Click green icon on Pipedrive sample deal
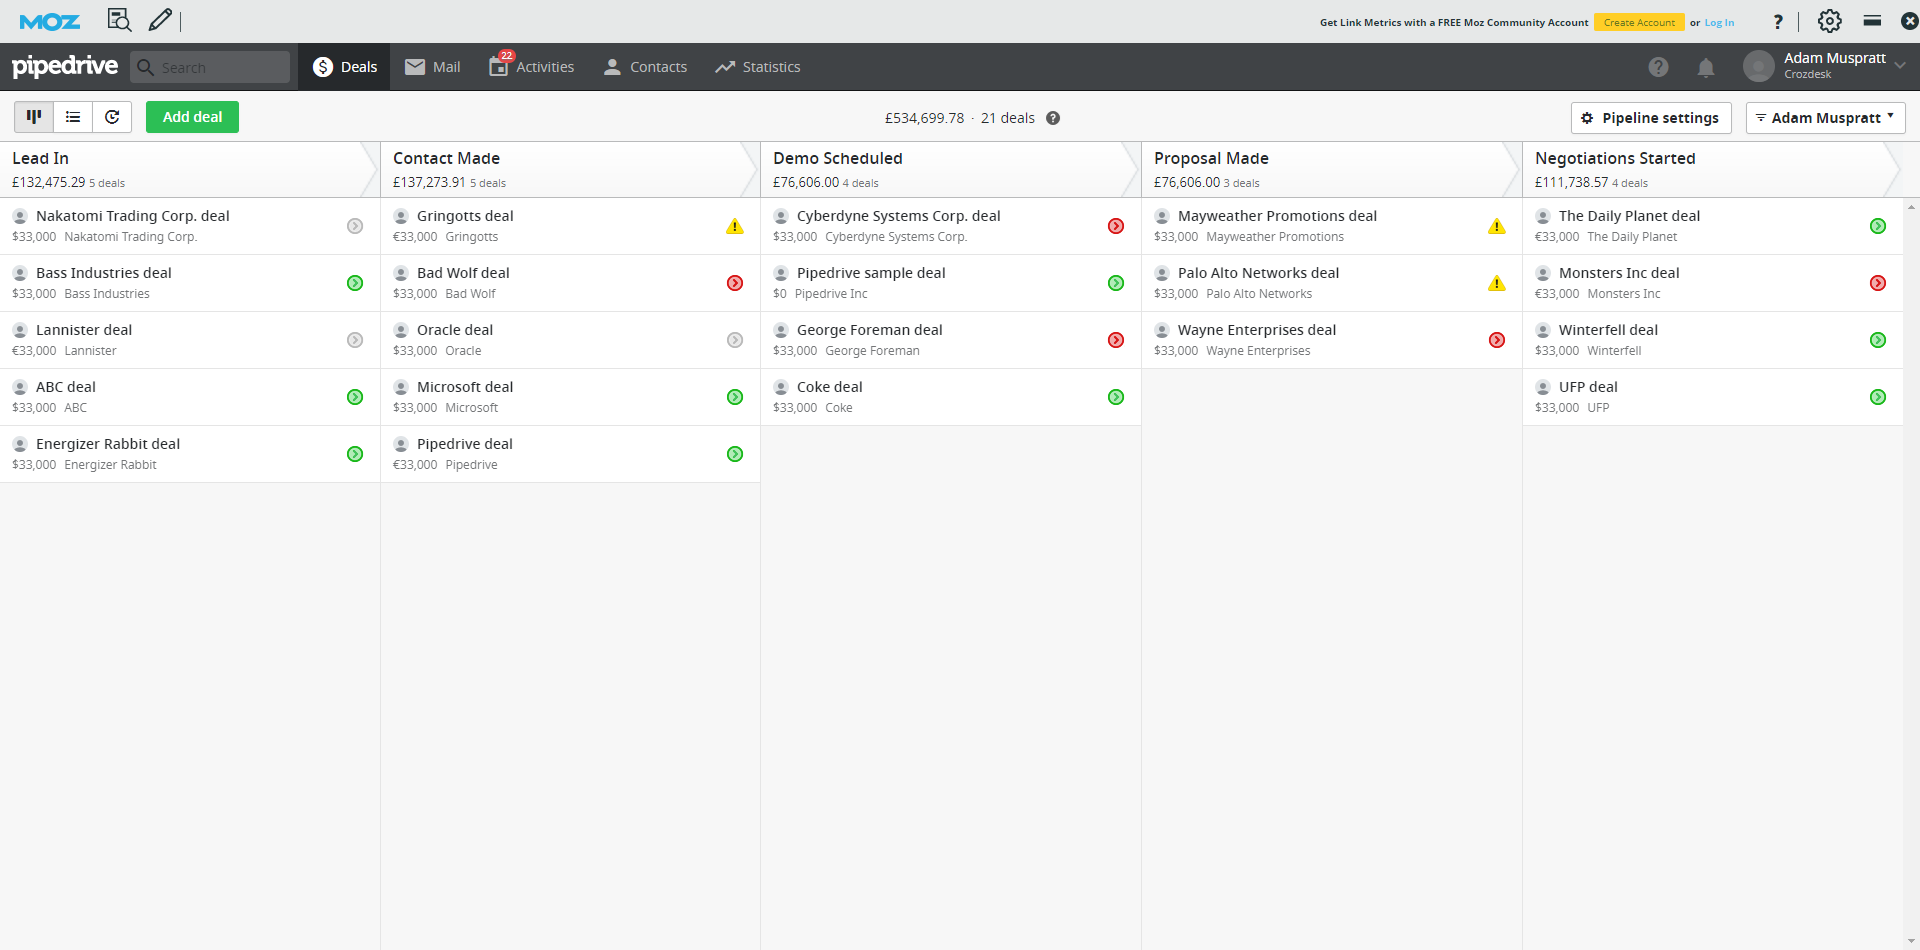This screenshot has height=950, width=1920. pyautogui.click(x=1116, y=283)
